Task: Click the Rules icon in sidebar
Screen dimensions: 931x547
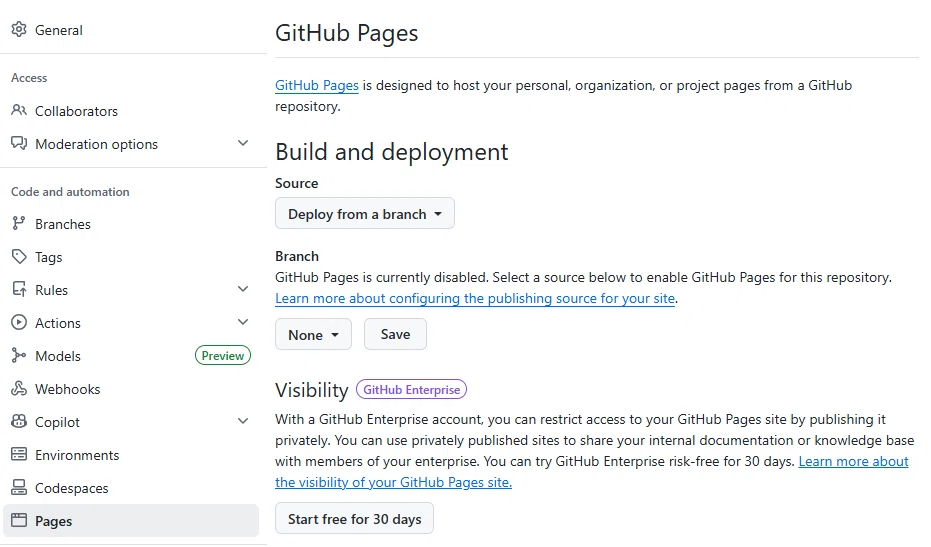Action: coord(19,289)
